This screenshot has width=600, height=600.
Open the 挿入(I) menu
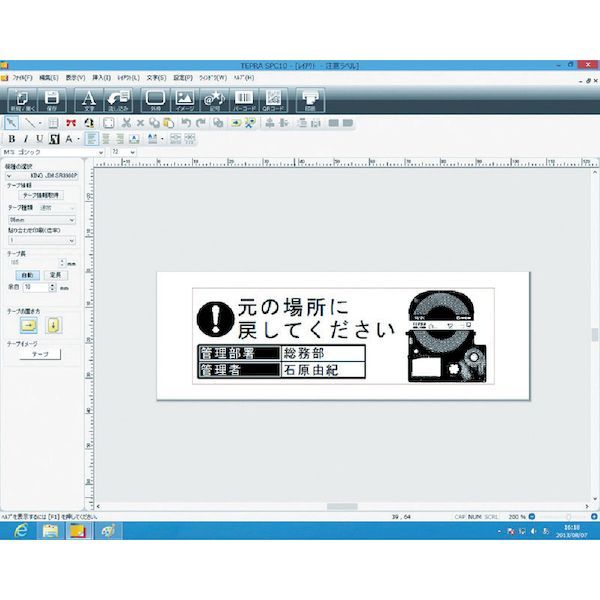coord(101,77)
